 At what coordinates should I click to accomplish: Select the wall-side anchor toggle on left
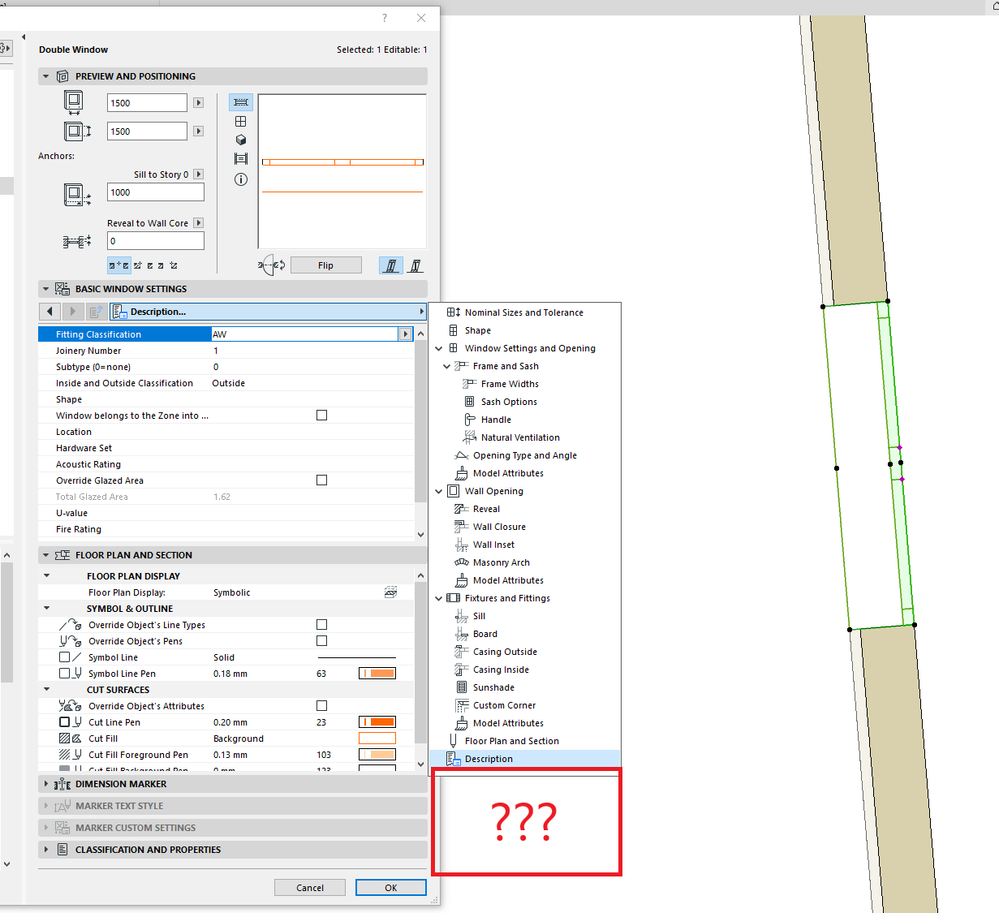pos(391,266)
